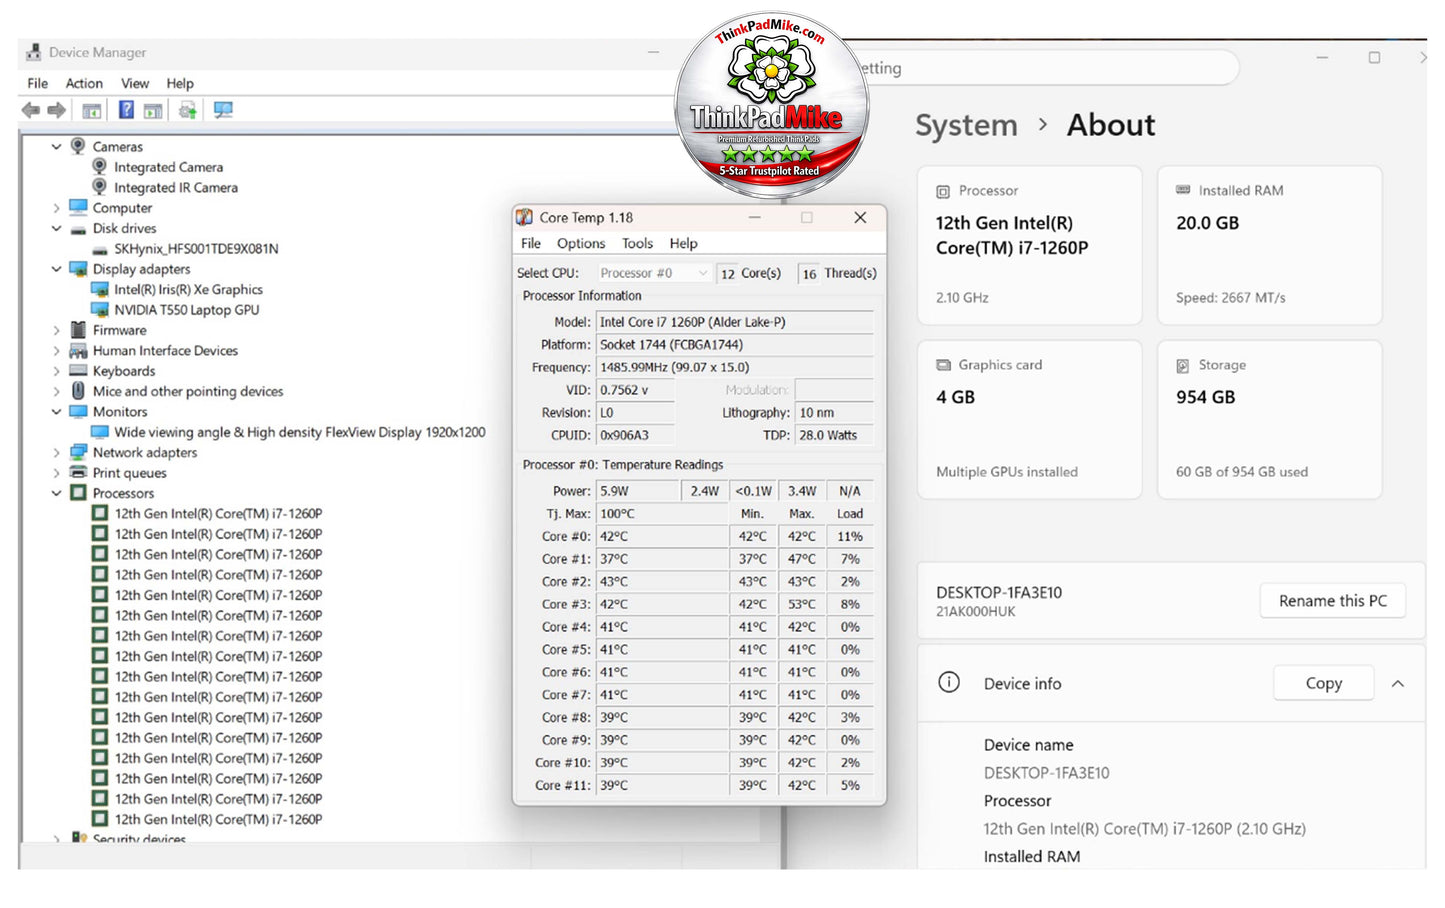Click the Rename this PC button
The width and height of the screenshot is (1445, 908).
click(1333, 601)
